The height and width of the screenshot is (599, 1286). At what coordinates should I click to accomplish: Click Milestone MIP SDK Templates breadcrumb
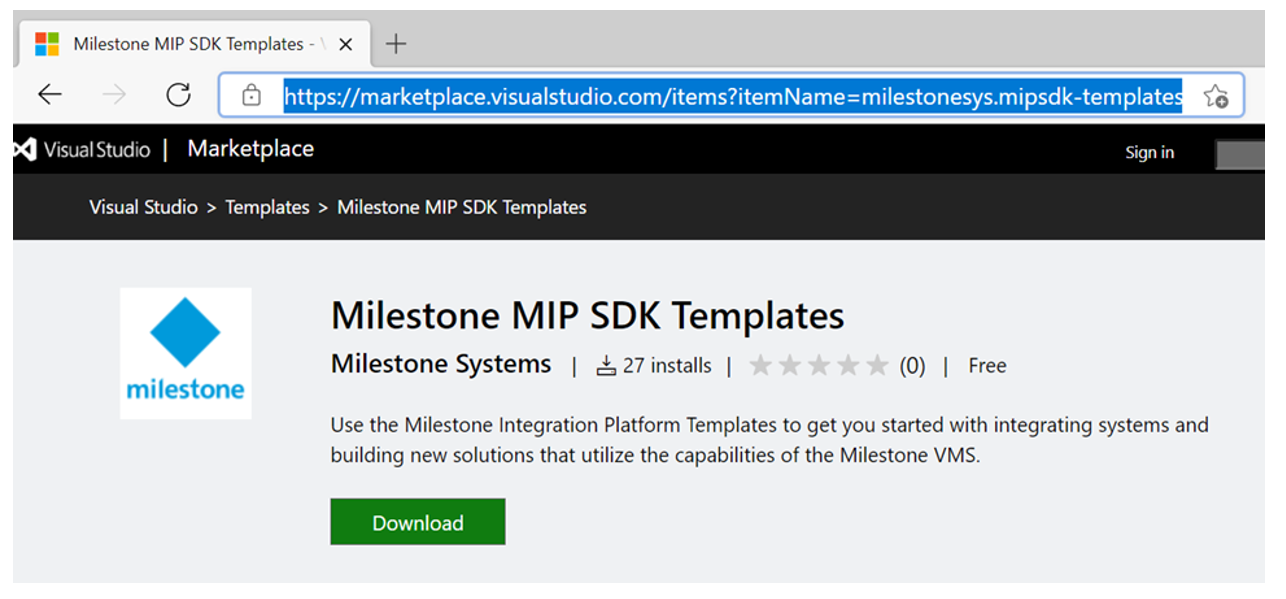pyautogui.click(x=462, y=207)
